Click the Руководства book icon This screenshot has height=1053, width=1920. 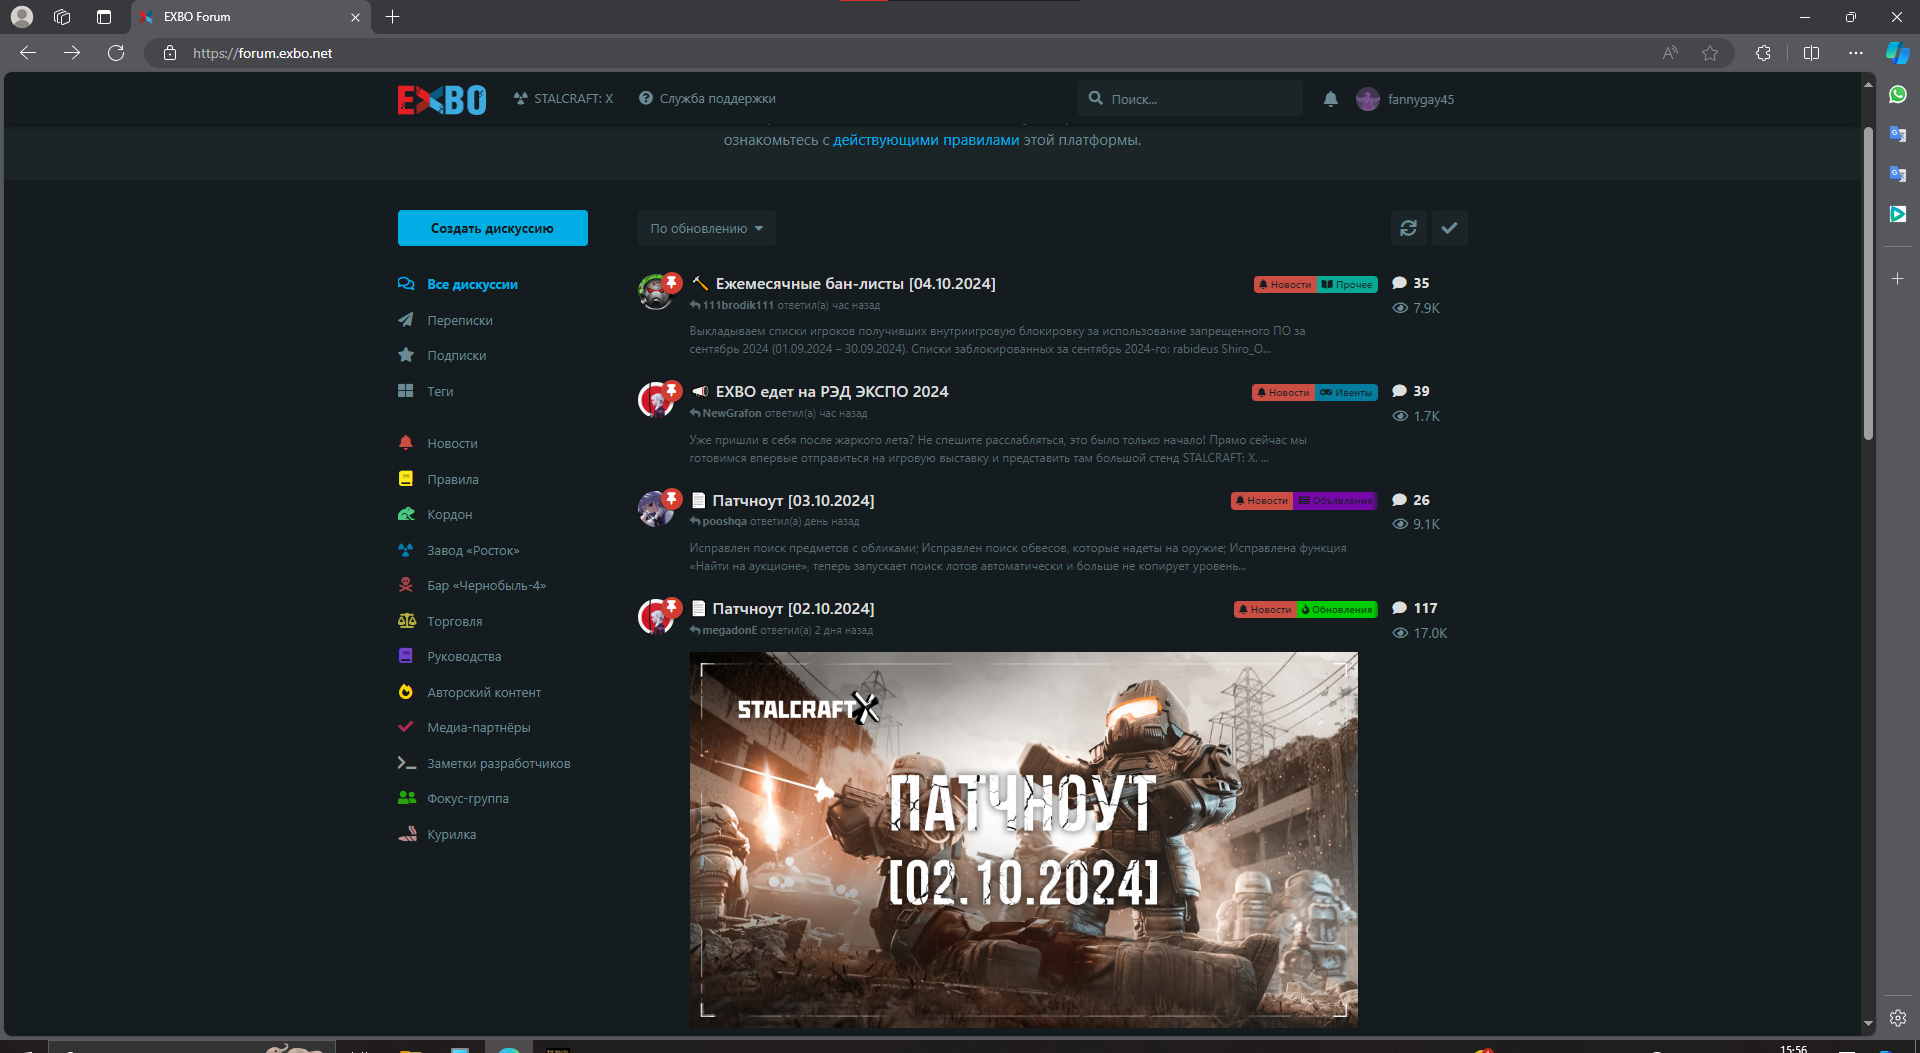click(405, 656)
